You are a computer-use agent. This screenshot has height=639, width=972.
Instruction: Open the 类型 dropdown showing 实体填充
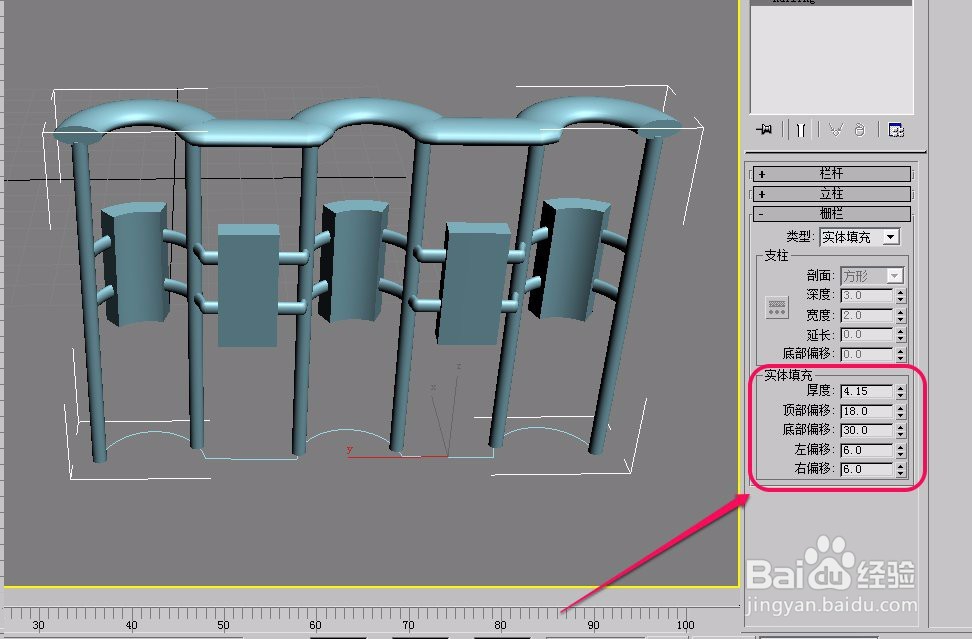(x=860, y=237)
